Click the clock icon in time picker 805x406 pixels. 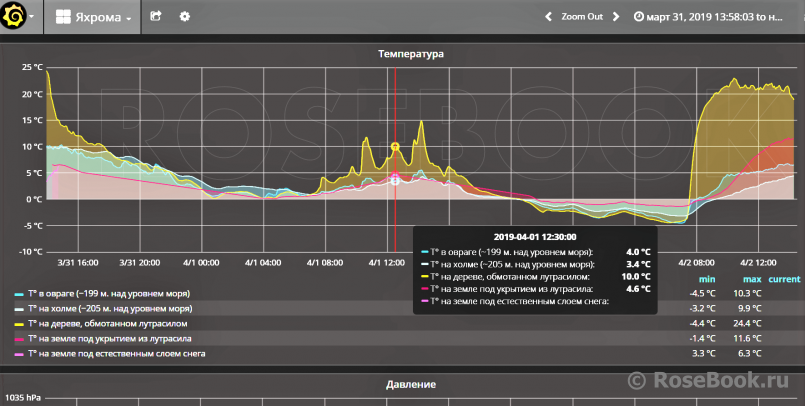tap(640, 17)
